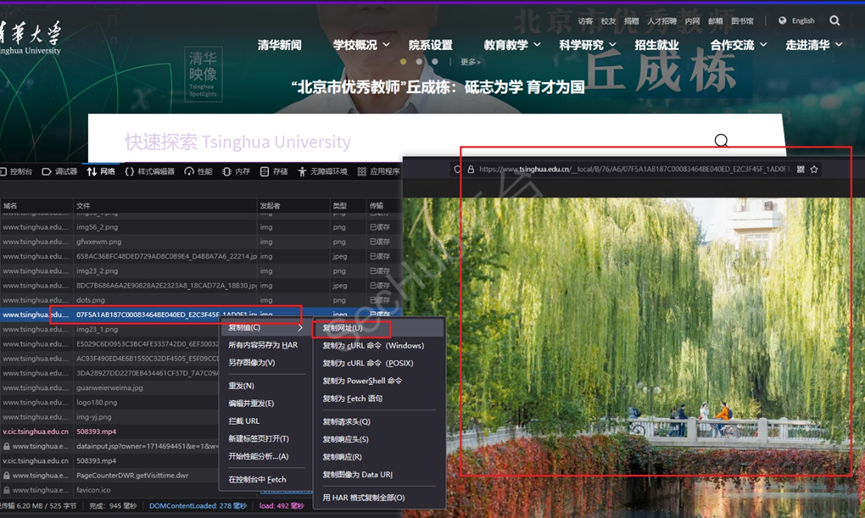Click the magnifier icon in the quick explore box
865x518 pixels.
pos(721,141)
